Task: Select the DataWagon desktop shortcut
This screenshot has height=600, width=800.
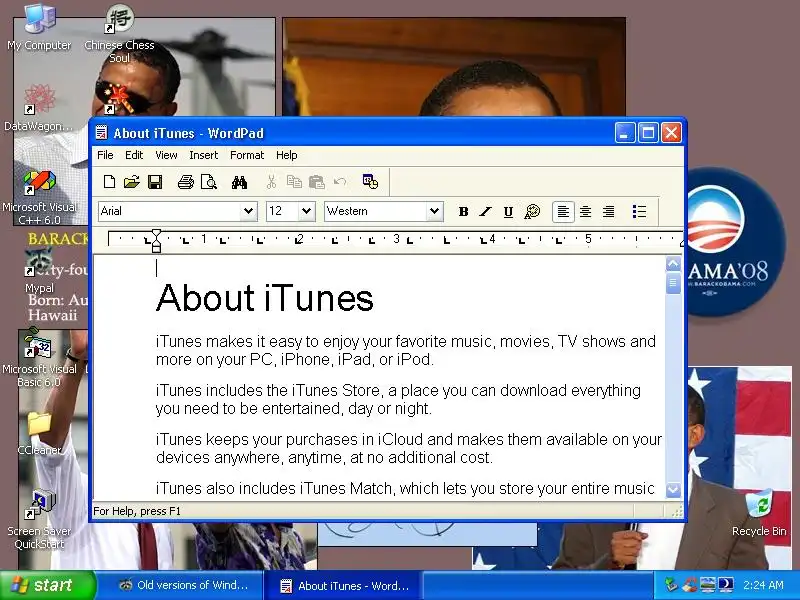Action: (x=38, y=106)
